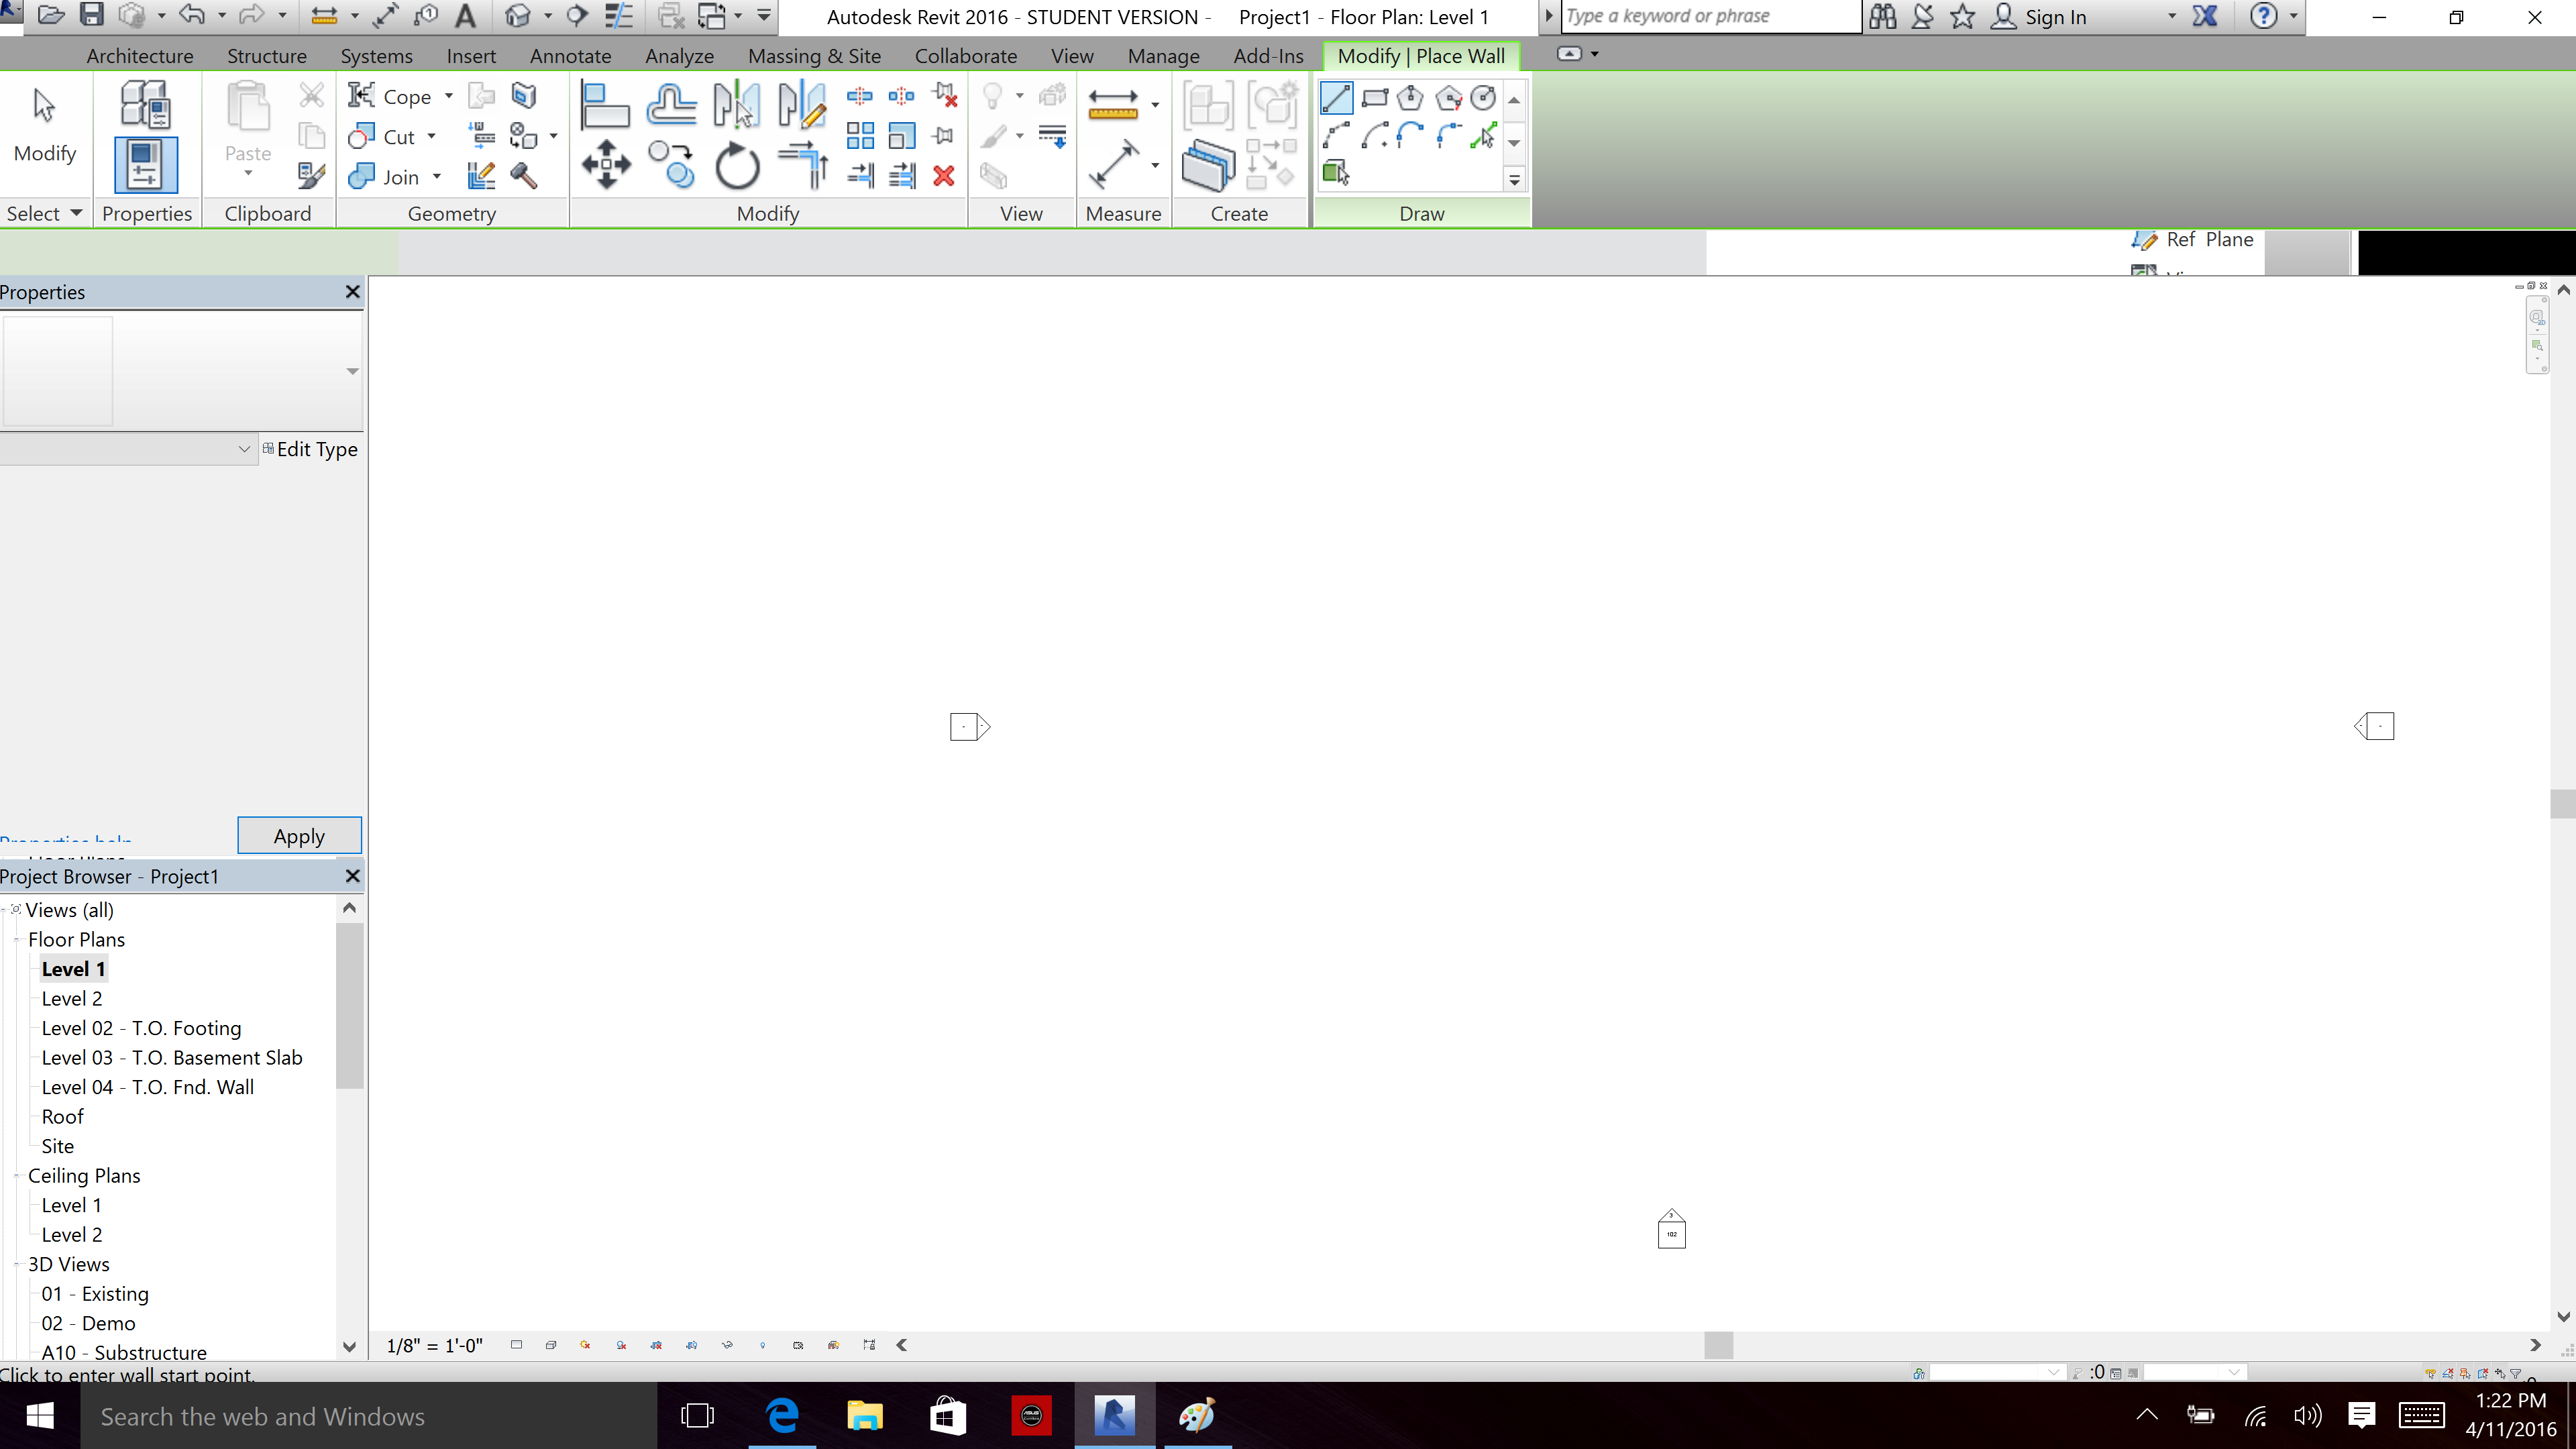Open the type selector dropdown in Properties
2576x1449 pixels.
352,371
